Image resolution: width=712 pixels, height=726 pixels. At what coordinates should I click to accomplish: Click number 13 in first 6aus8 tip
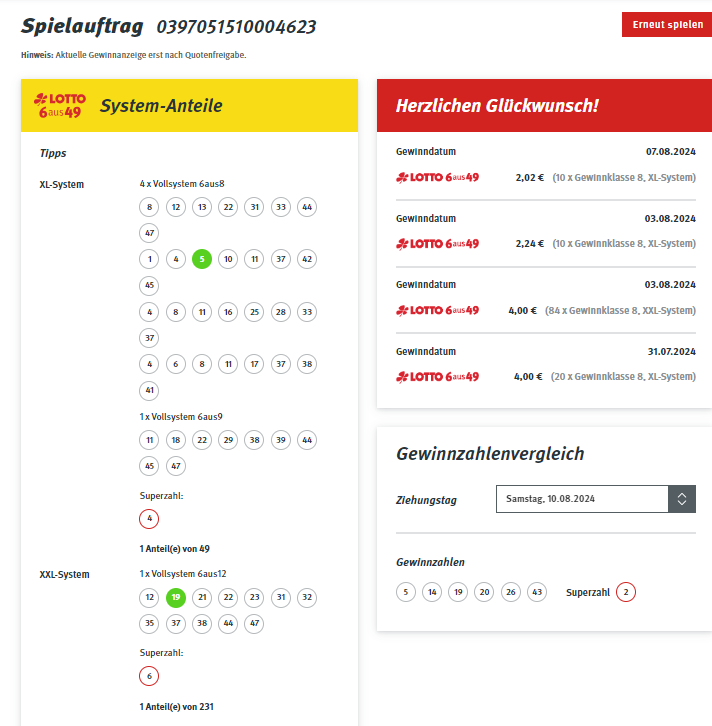pyautogui.click(x=202, y=207)
